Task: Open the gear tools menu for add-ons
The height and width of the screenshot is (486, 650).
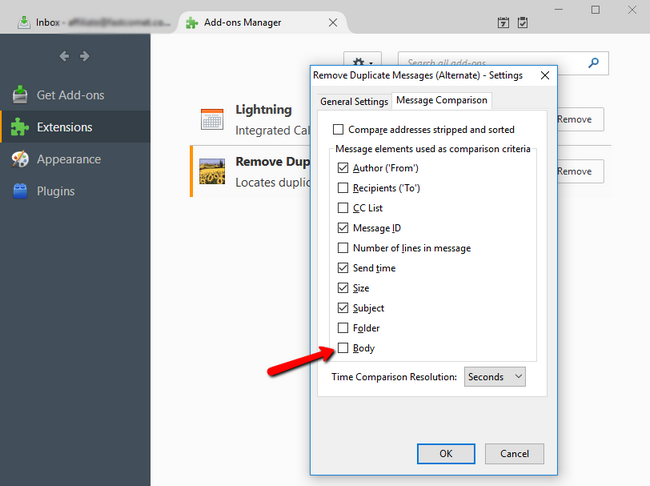Action: point(362,59)
